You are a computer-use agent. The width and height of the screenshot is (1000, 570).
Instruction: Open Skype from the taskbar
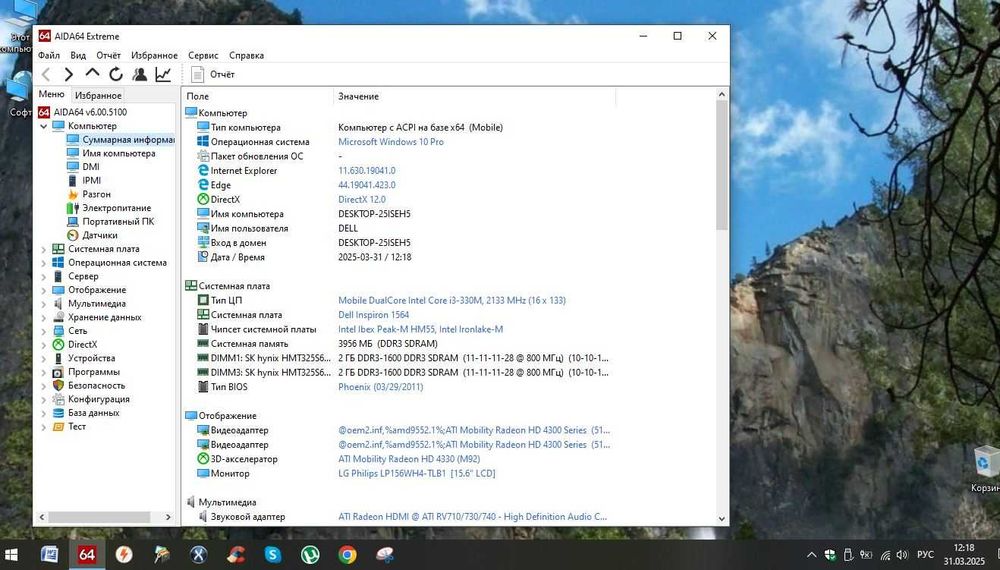273,555
